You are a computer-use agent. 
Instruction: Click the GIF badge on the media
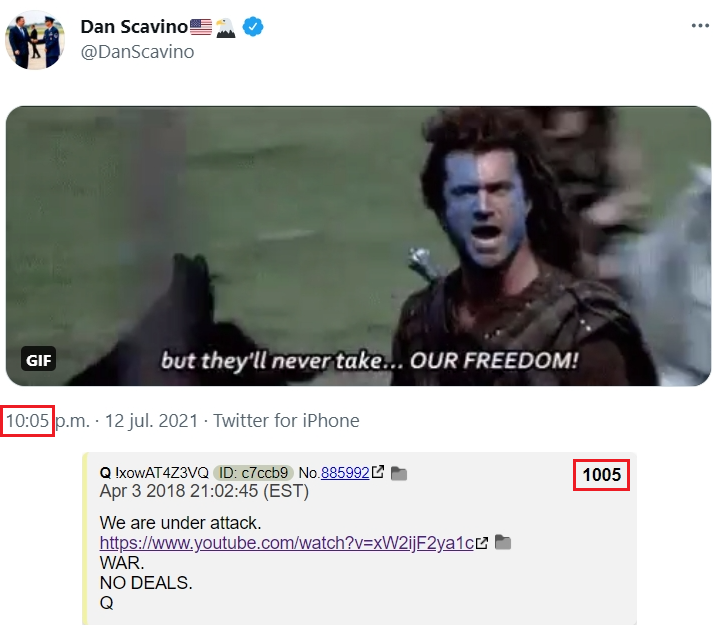38,360
